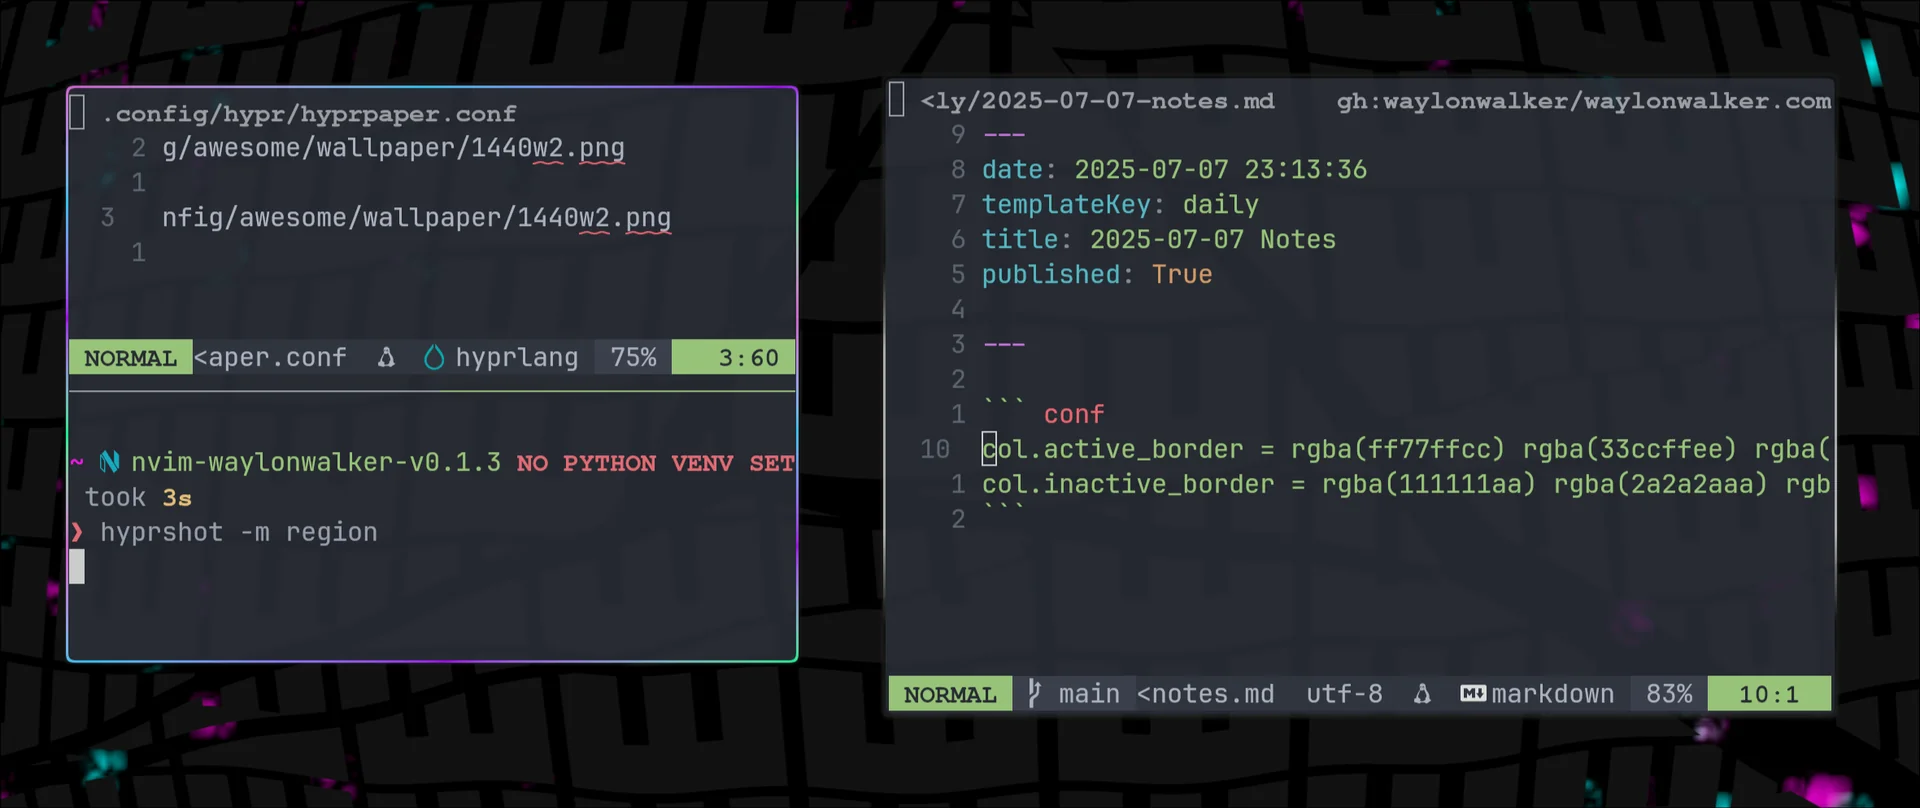Click the hyprshot -m region command text
Viewport: 1920px width, 808px height.
(239, 533)
